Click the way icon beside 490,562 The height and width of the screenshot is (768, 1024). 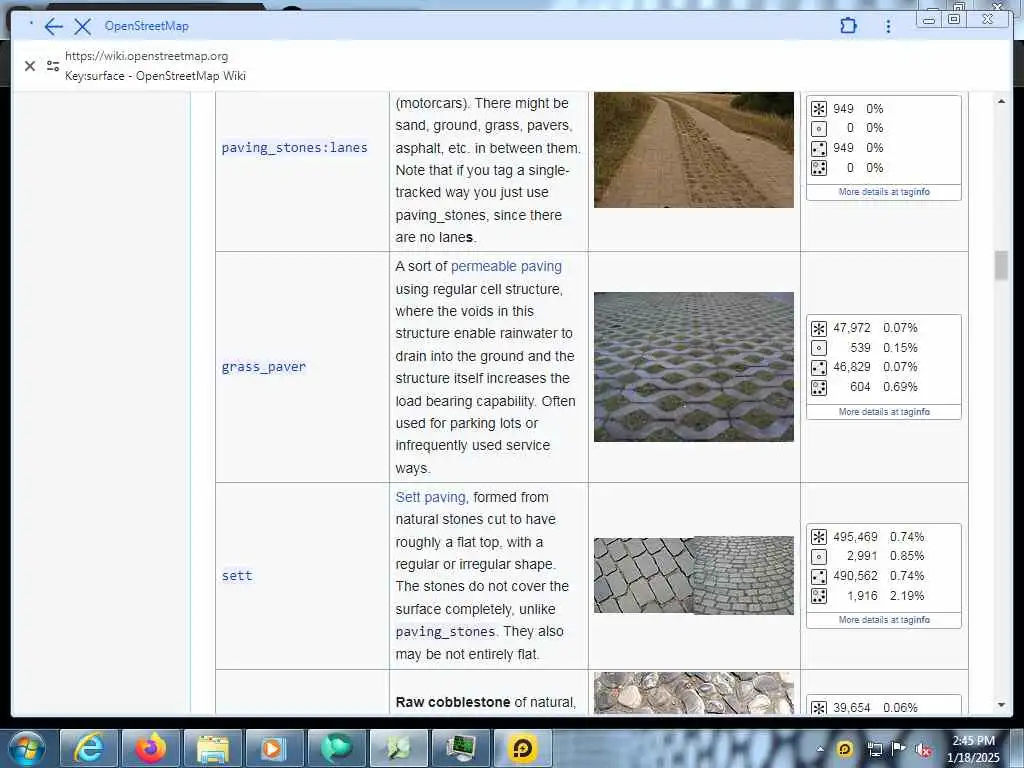pos(818,577)
